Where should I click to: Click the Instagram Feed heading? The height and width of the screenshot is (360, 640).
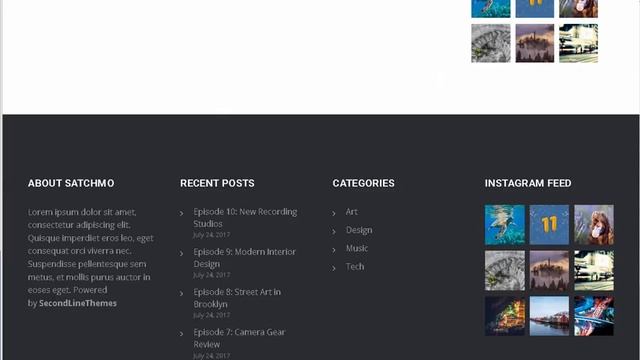pyautogui.click(x=528, y=183)
